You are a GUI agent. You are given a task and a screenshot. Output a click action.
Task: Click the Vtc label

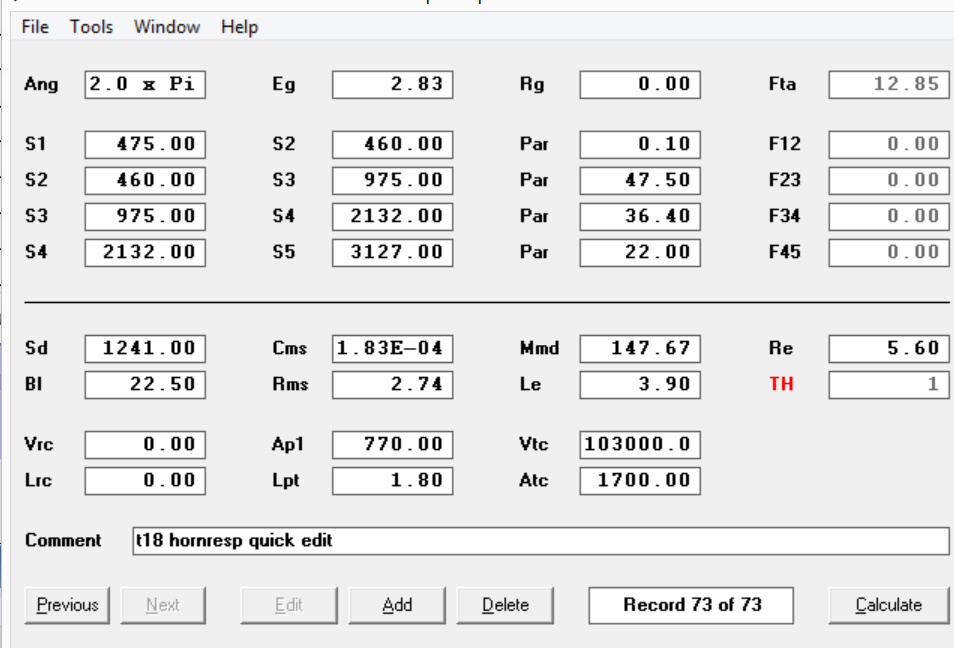coord(534,445)
